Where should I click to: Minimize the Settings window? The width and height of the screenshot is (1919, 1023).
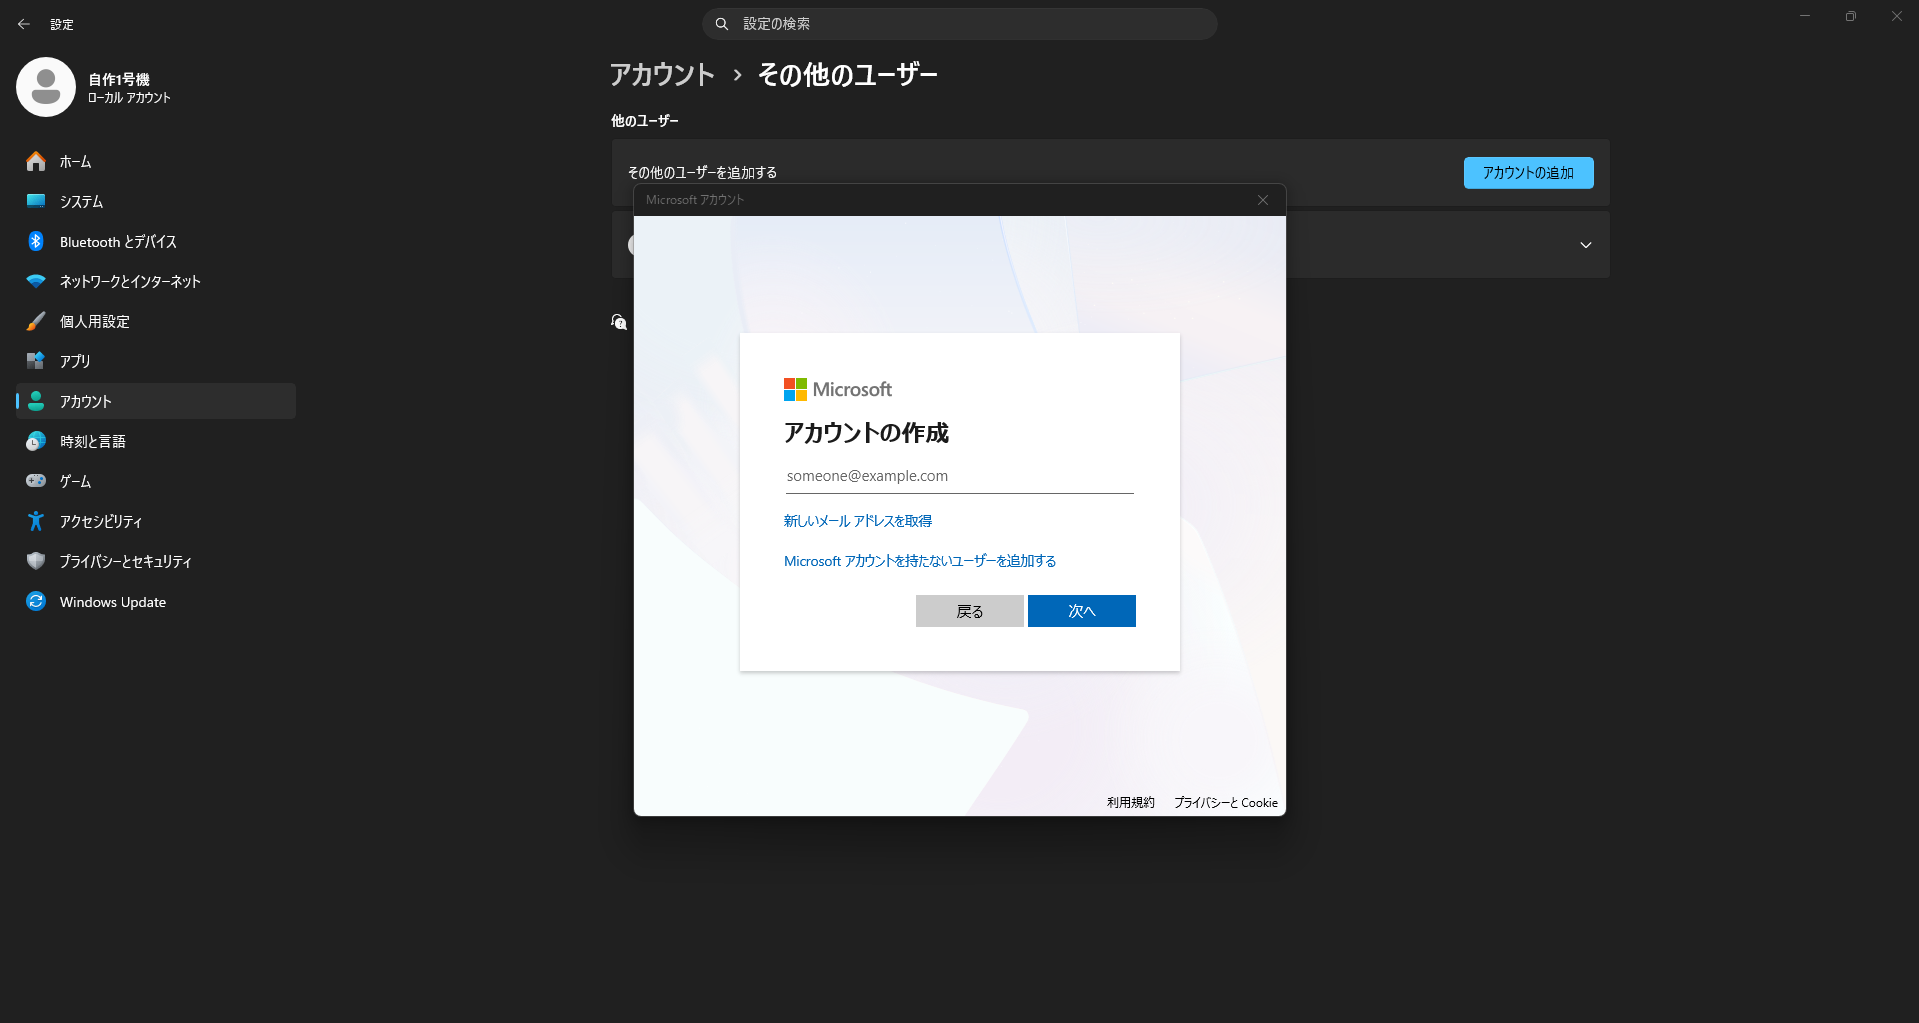[x=1805, y=16]
